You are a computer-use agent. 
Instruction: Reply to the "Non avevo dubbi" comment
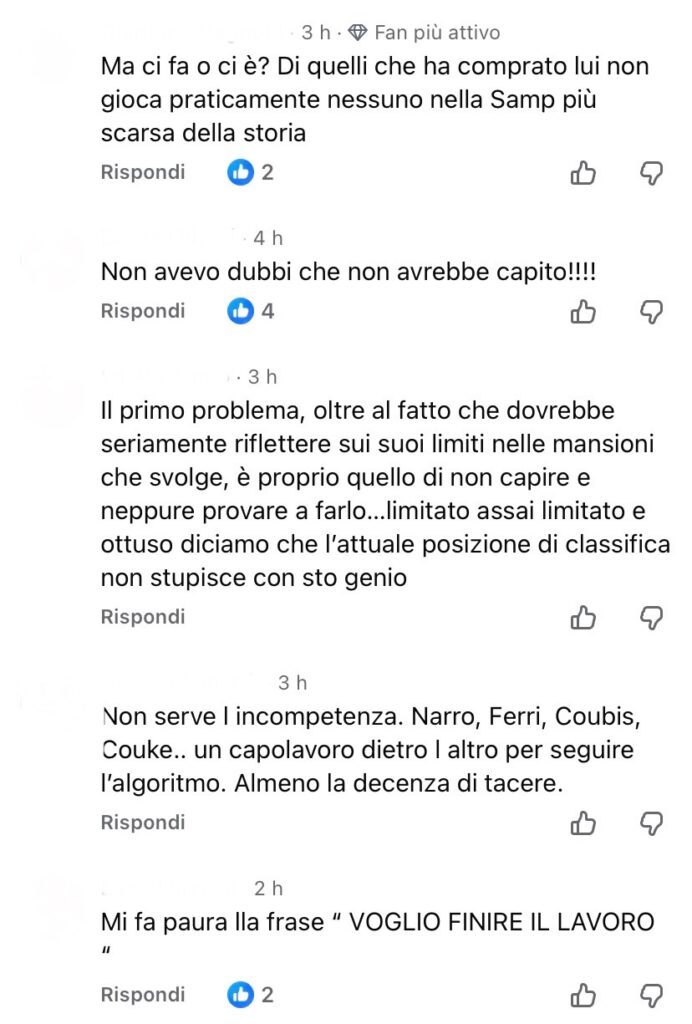tap(143, 311)
